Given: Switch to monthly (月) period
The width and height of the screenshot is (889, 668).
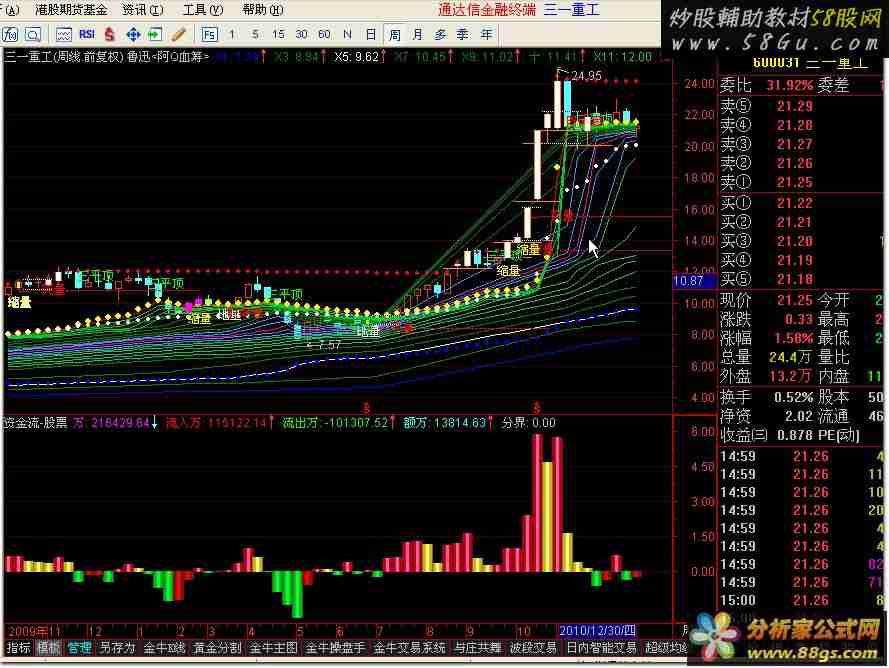Looking at the screenshot, I should pos(418,35).
